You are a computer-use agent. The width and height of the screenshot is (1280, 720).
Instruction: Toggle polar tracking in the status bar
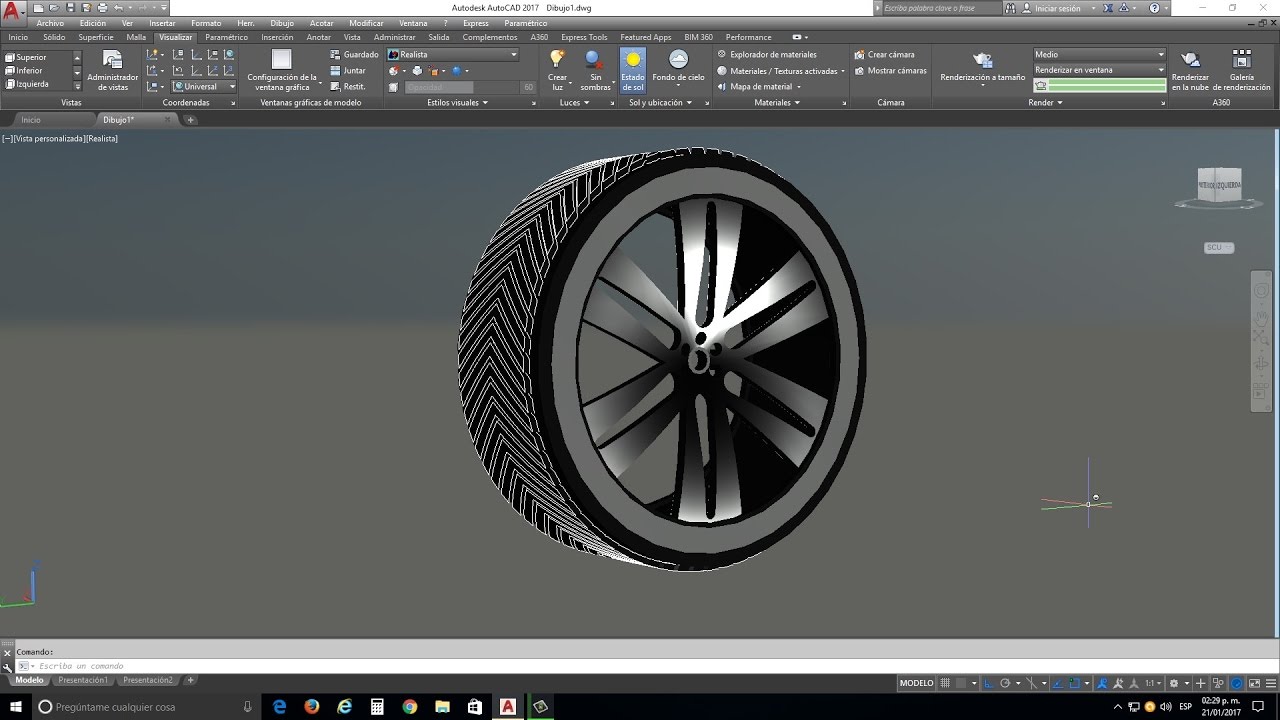[x=1005, y=683]
